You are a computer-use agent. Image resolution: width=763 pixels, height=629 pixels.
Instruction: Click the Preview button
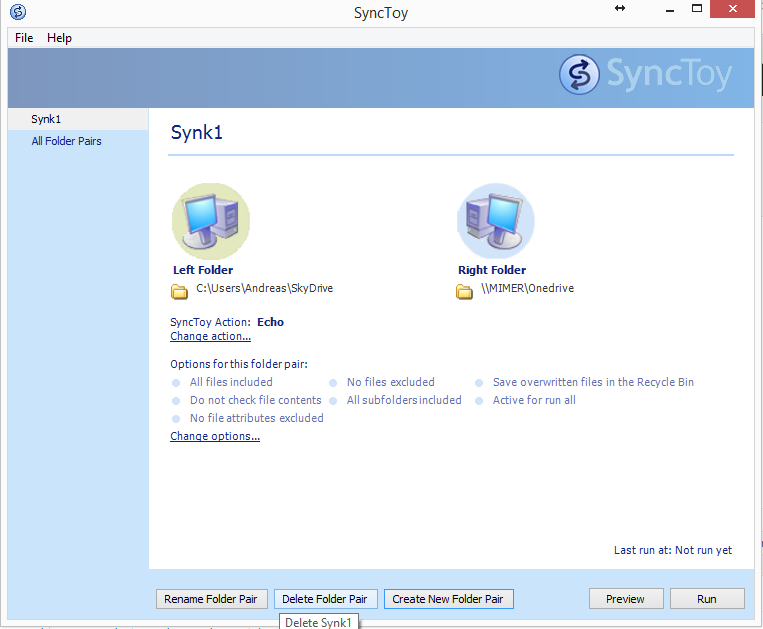click(x=626, y=599)
